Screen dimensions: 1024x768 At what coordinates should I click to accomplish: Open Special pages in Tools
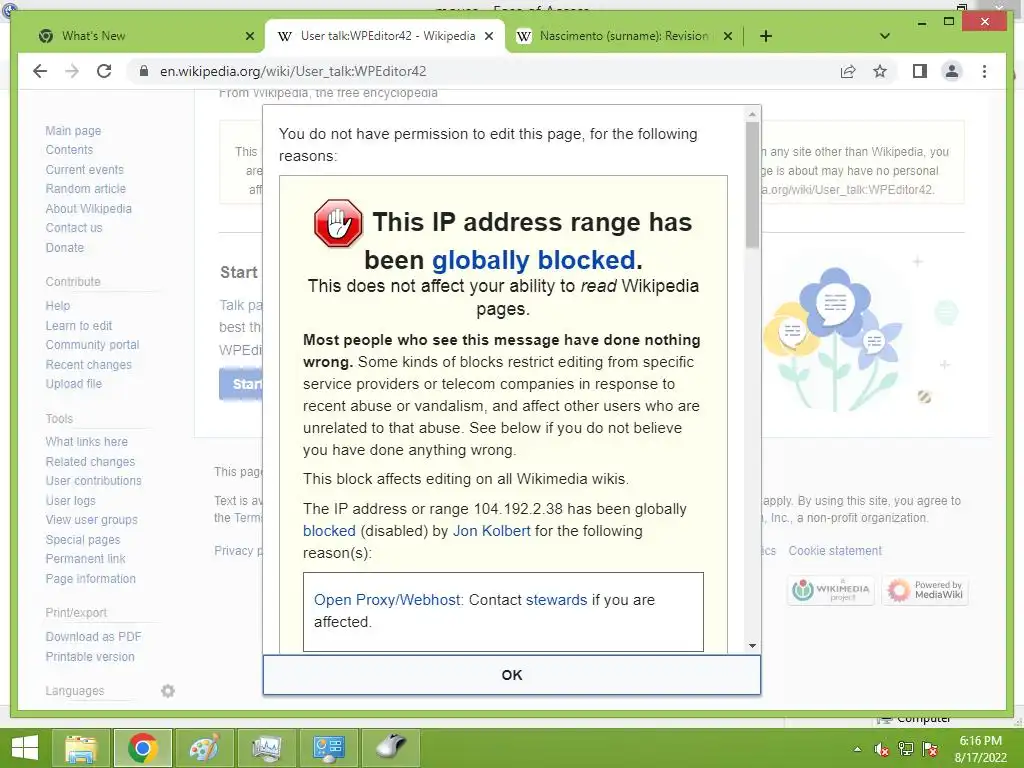pos(83,539)
